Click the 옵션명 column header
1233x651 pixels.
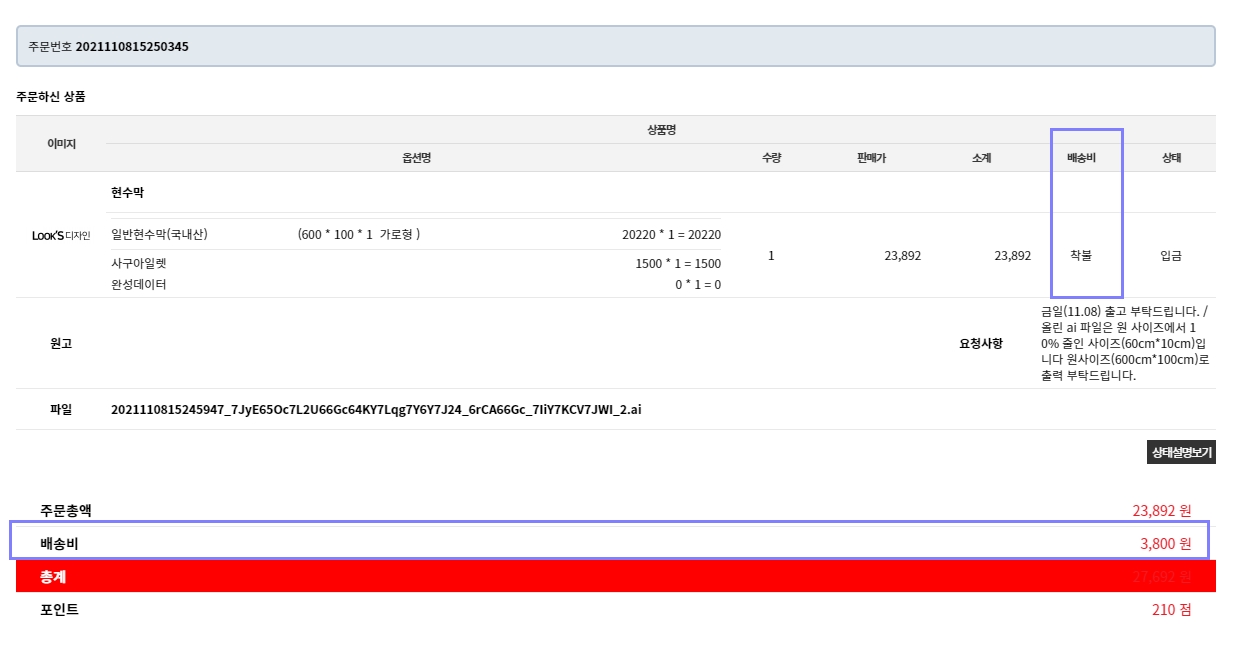pos(417,158)
